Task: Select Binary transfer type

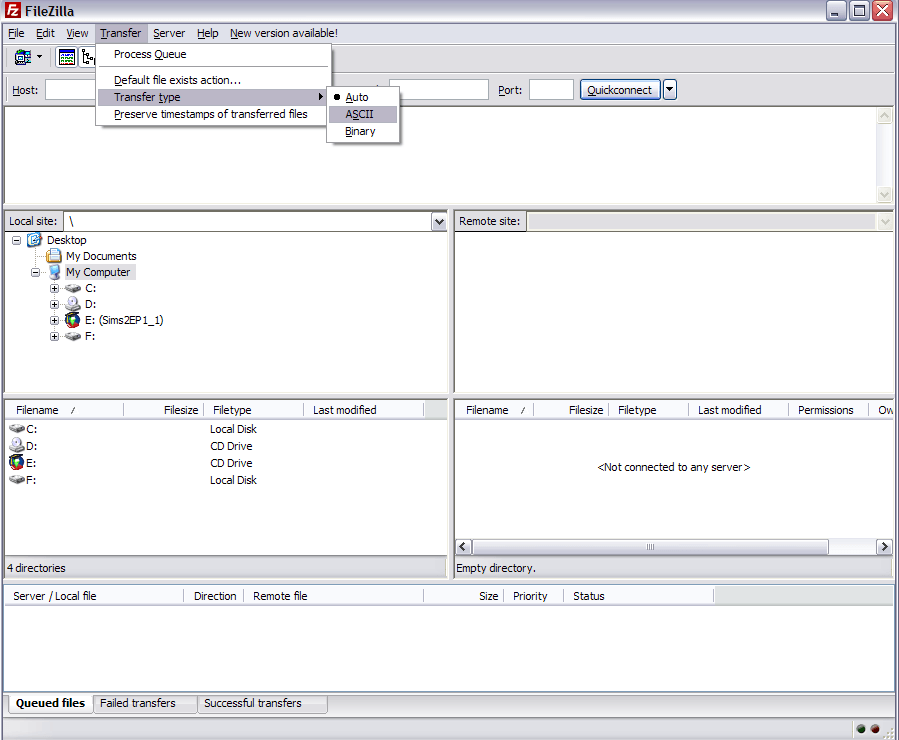Action: pos(363,131)
